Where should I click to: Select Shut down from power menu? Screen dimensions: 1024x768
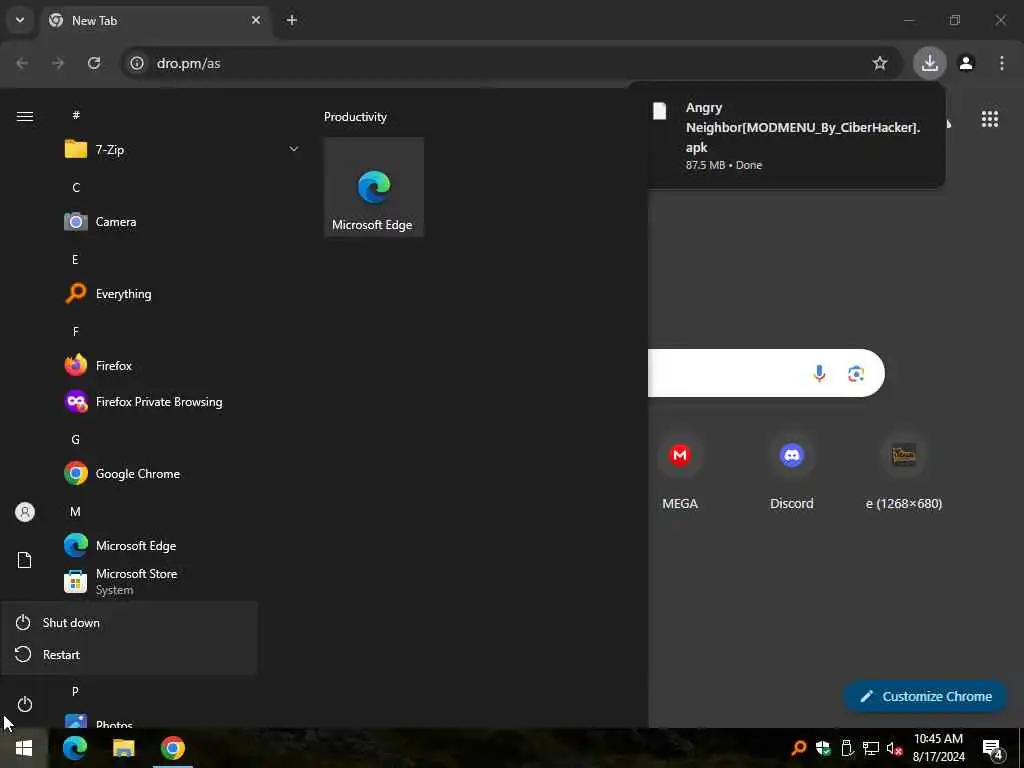pos(129,622)
